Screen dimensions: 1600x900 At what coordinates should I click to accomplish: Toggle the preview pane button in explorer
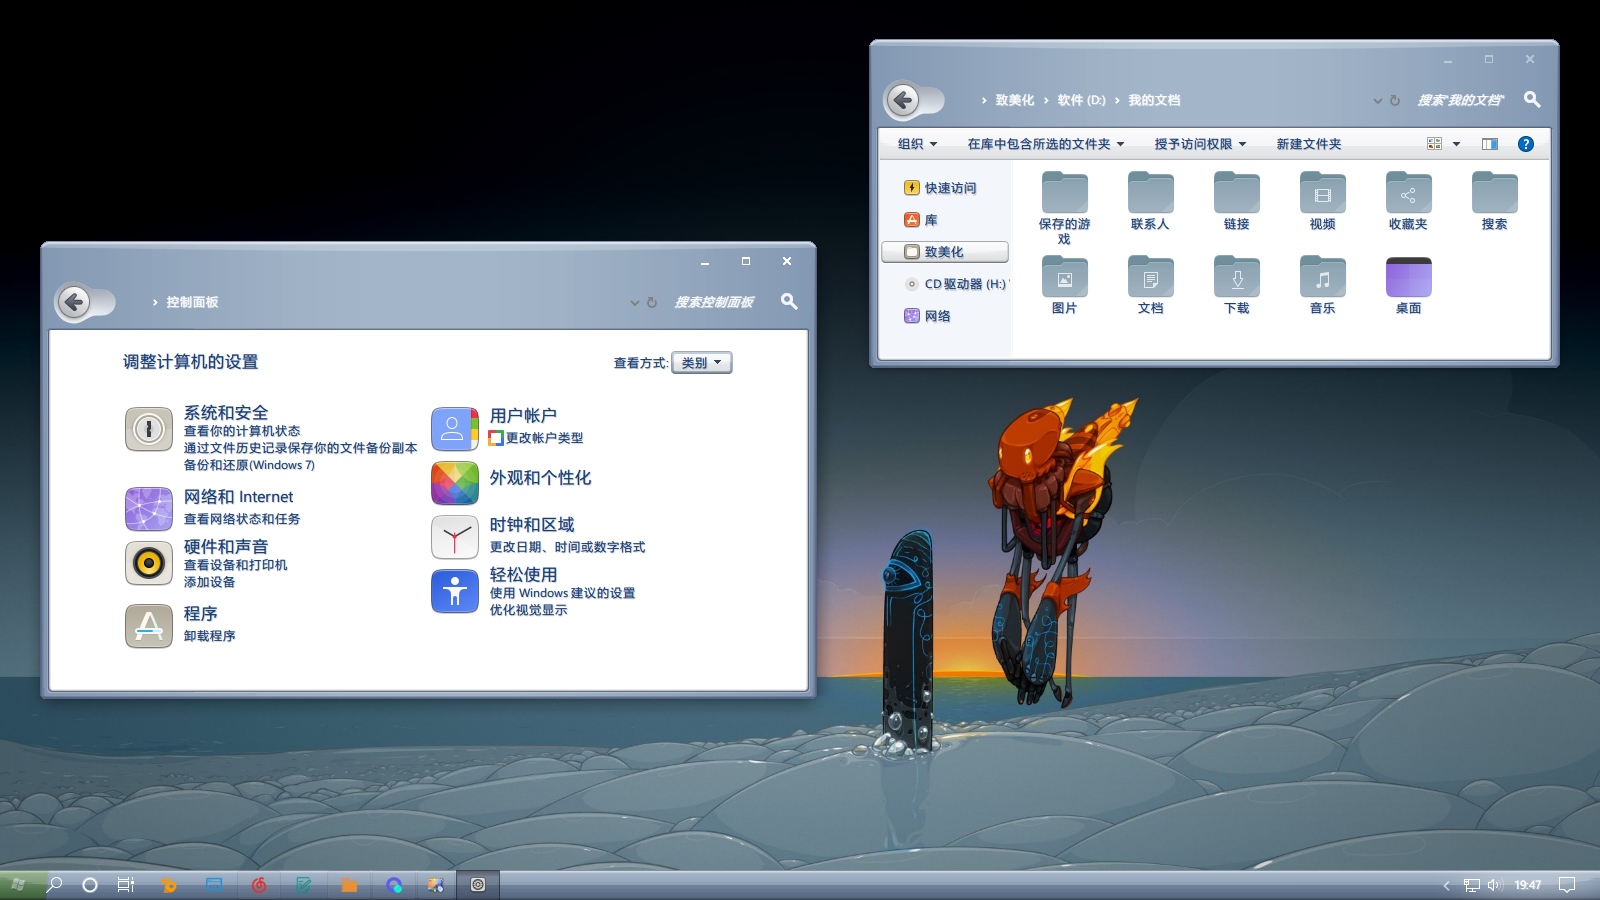coord(1490,144)
